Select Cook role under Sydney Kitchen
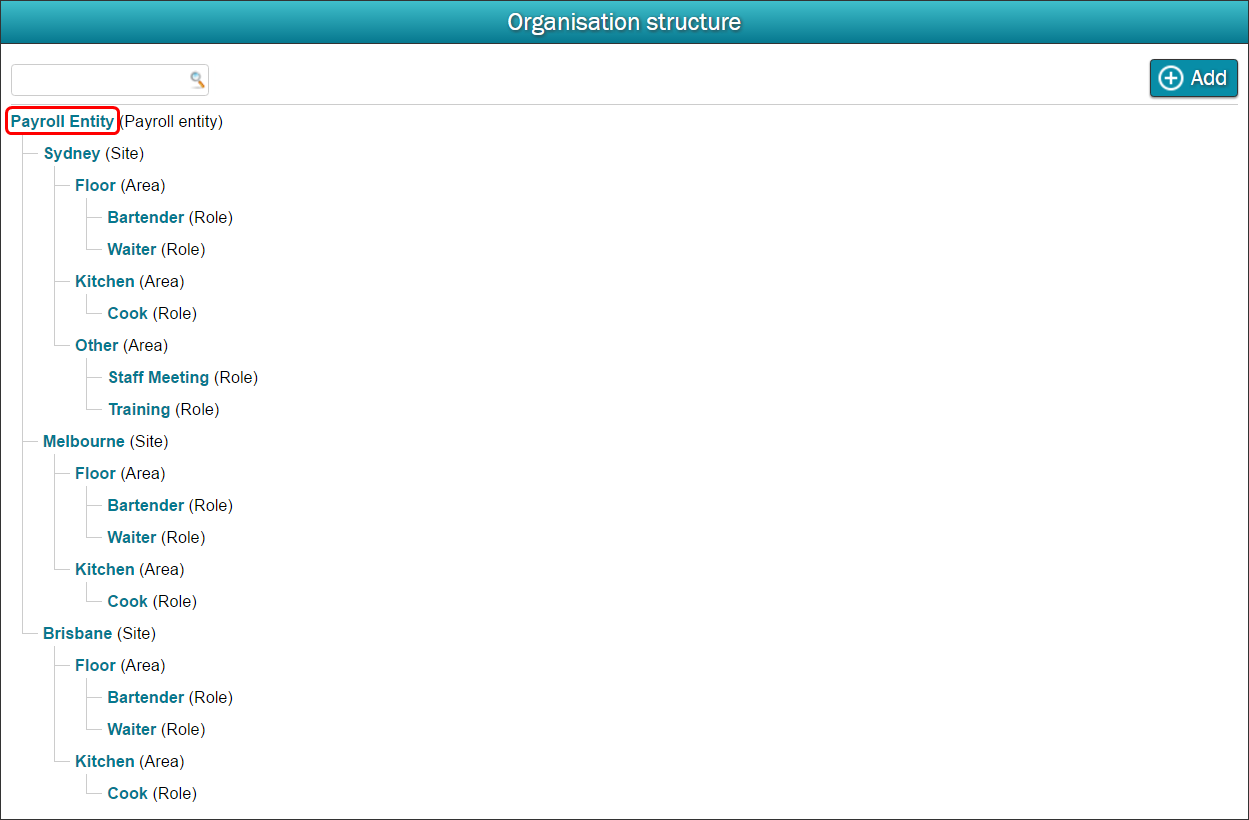This screenshot has height=820, width=1249. click(x=128, y=313)
